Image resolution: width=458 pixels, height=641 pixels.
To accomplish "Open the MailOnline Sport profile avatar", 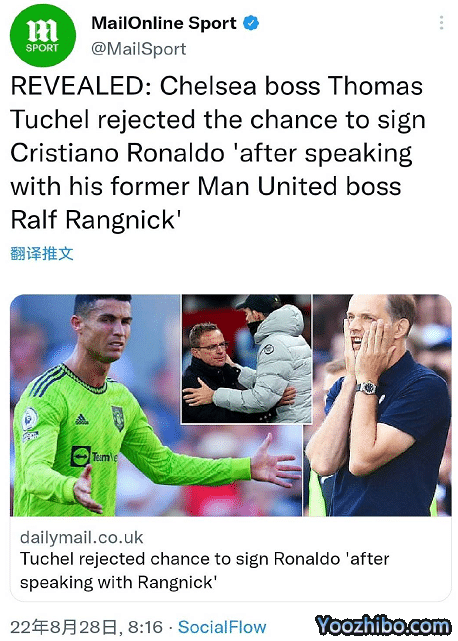I will point(43,35).
